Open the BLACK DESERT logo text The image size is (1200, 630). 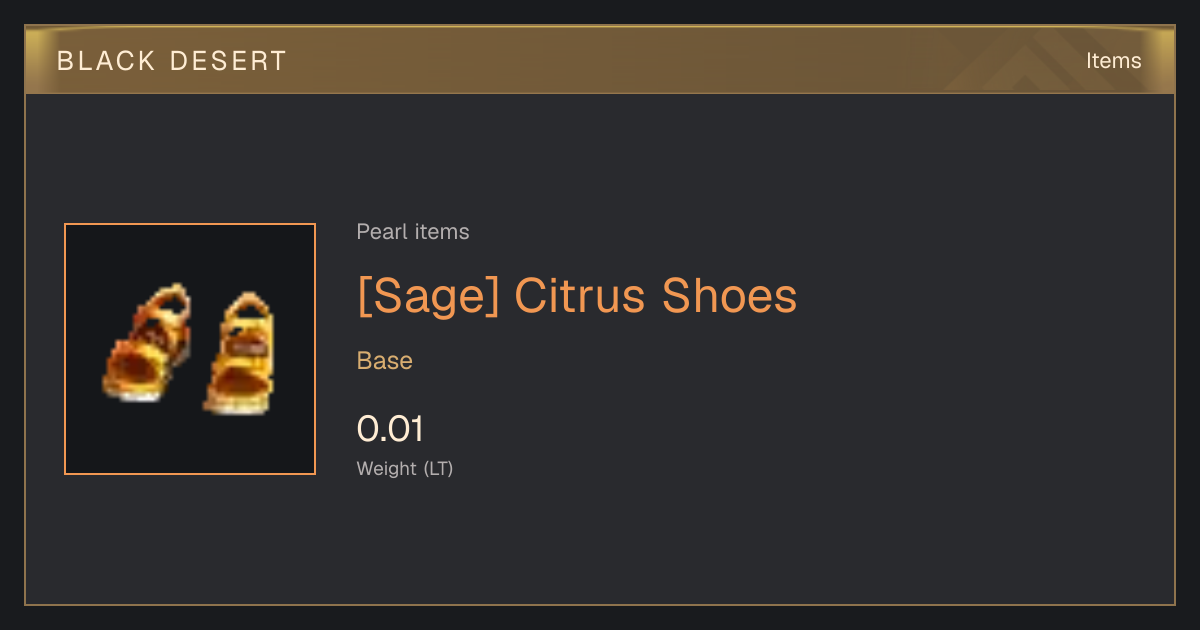[x=172, y=61]
